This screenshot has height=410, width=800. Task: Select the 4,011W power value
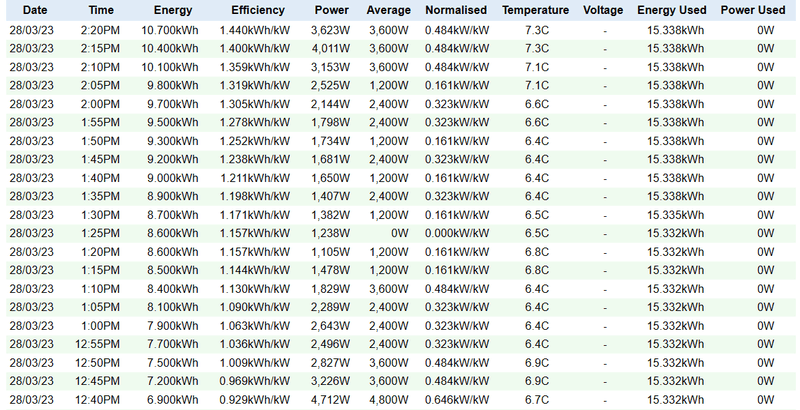tap(330, 49)
